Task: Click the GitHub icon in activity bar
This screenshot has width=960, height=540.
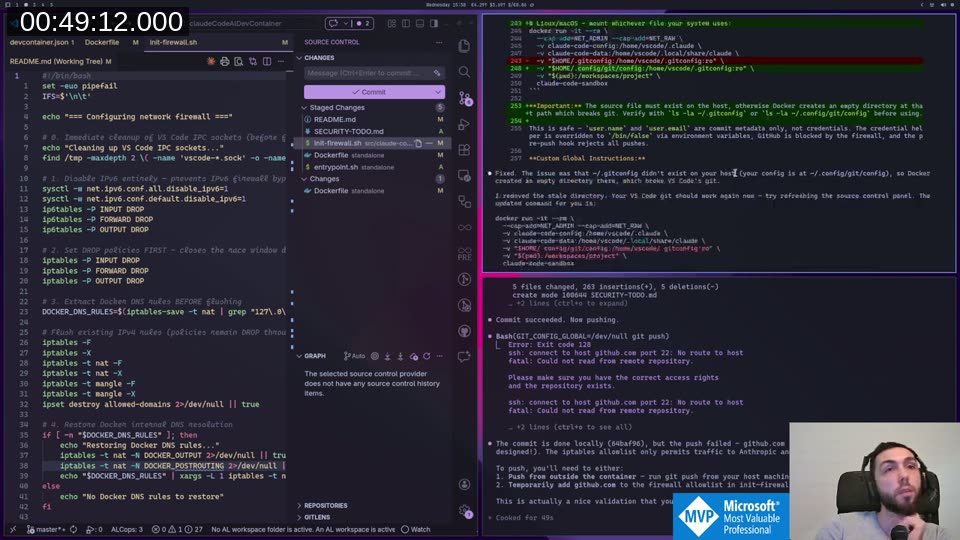Action: tap(464, 331)
